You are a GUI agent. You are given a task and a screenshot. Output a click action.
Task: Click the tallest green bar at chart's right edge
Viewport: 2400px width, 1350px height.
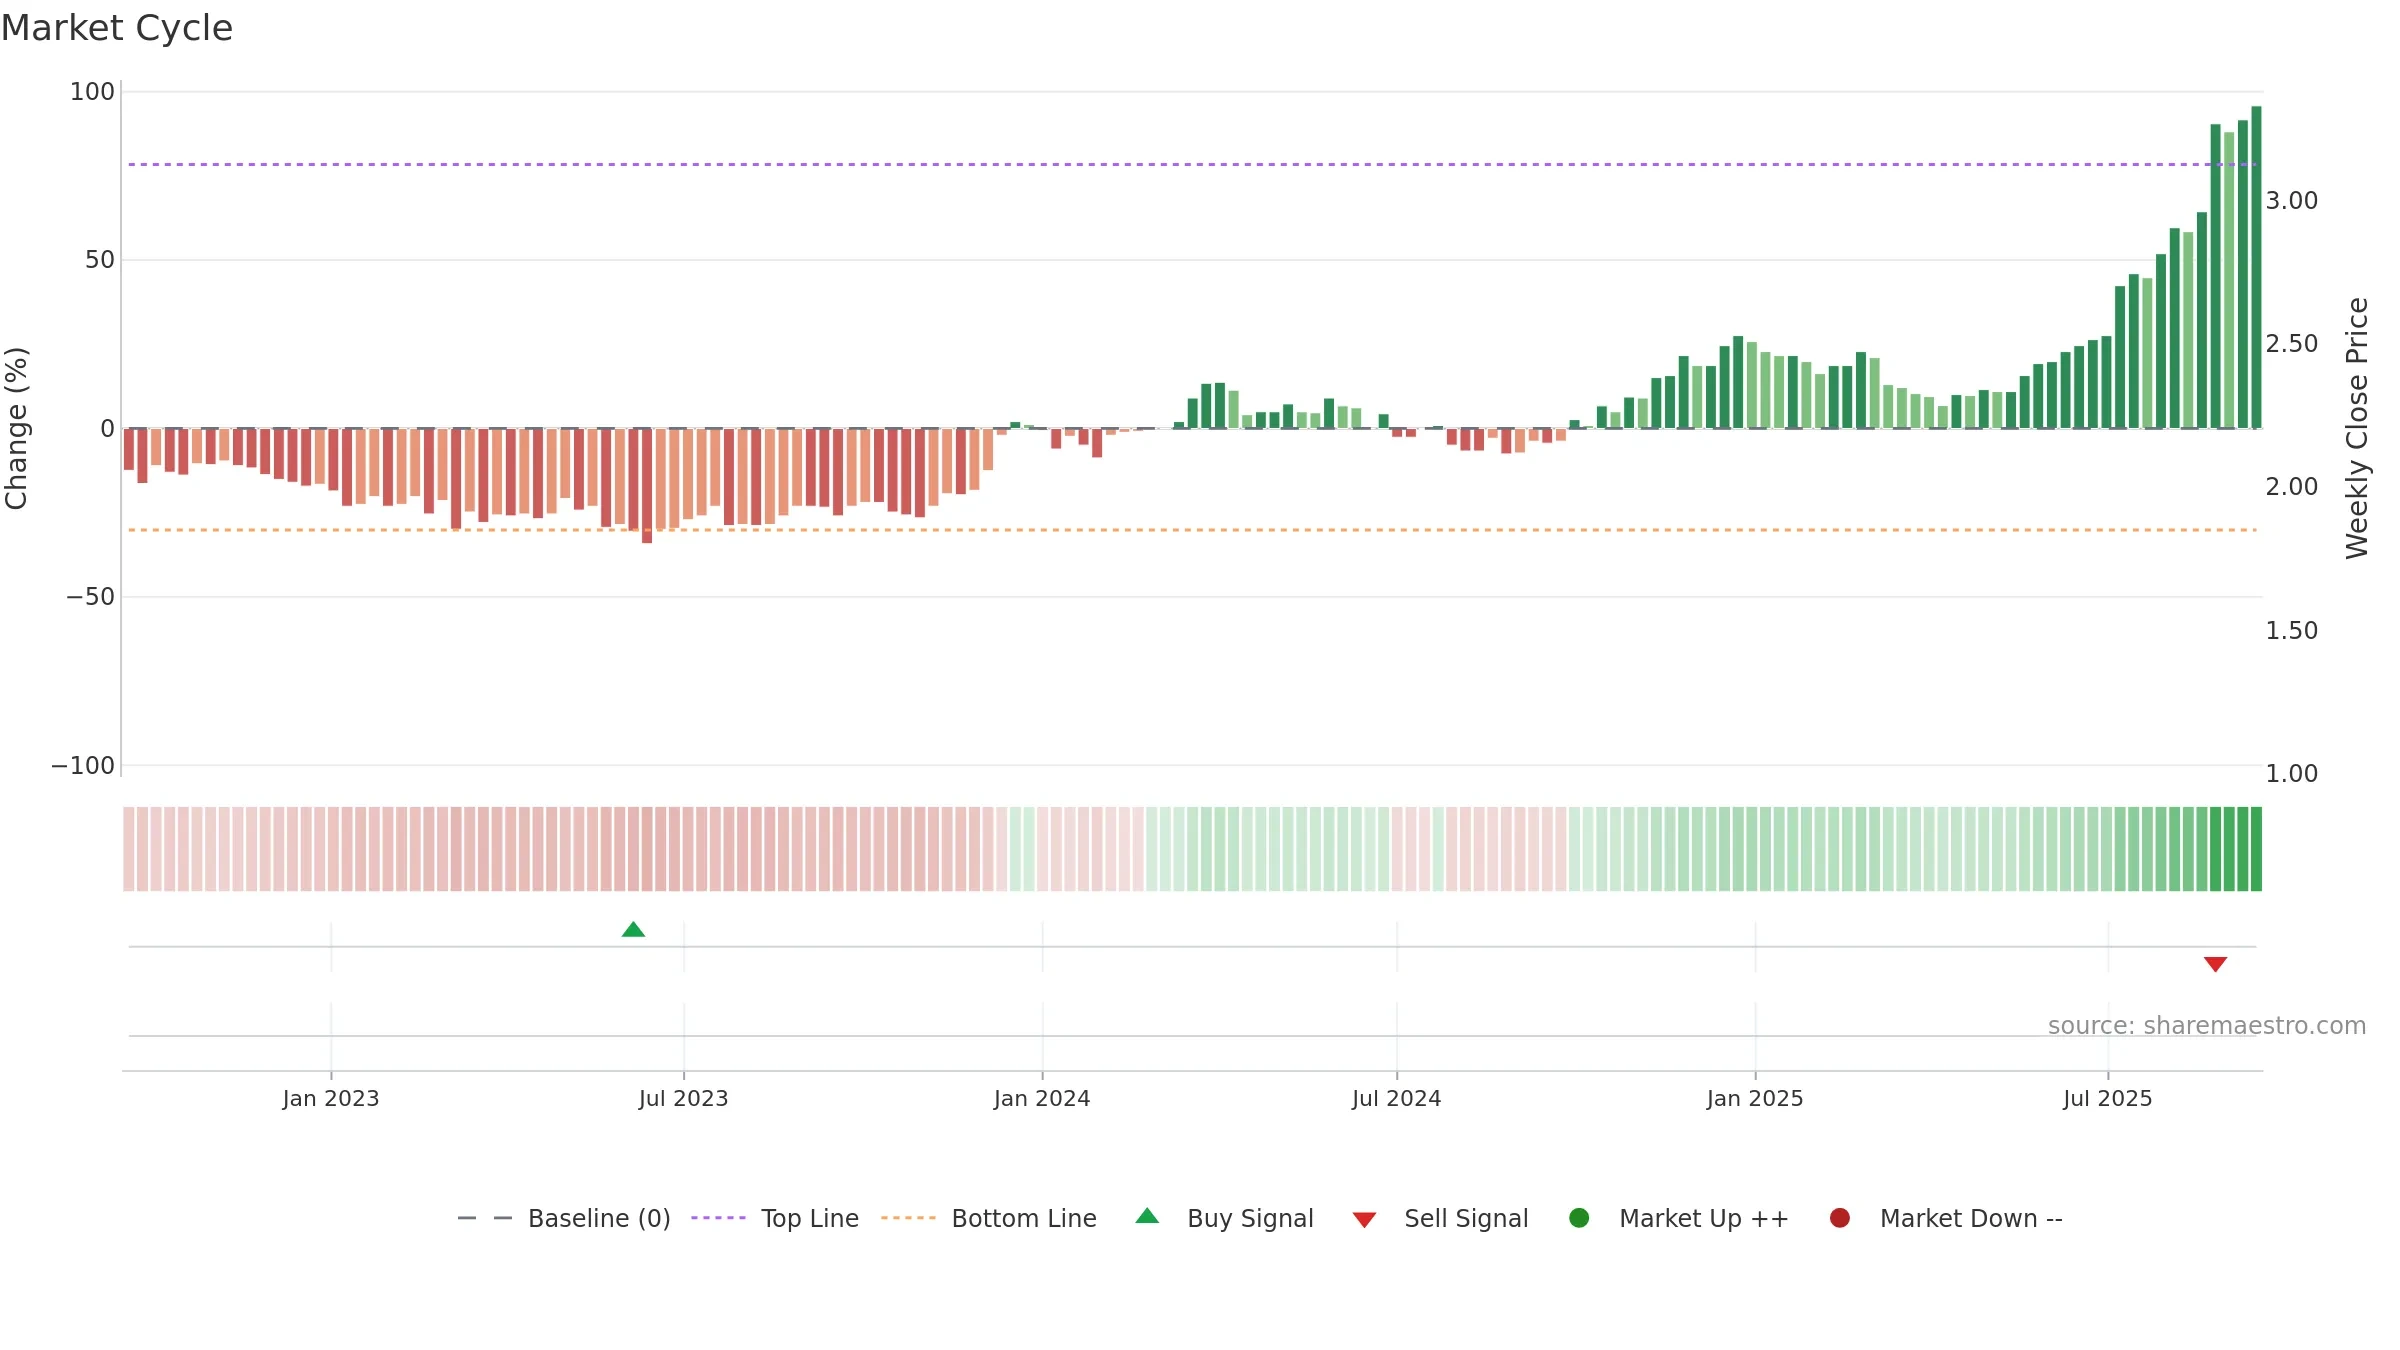pos(2256,267)
